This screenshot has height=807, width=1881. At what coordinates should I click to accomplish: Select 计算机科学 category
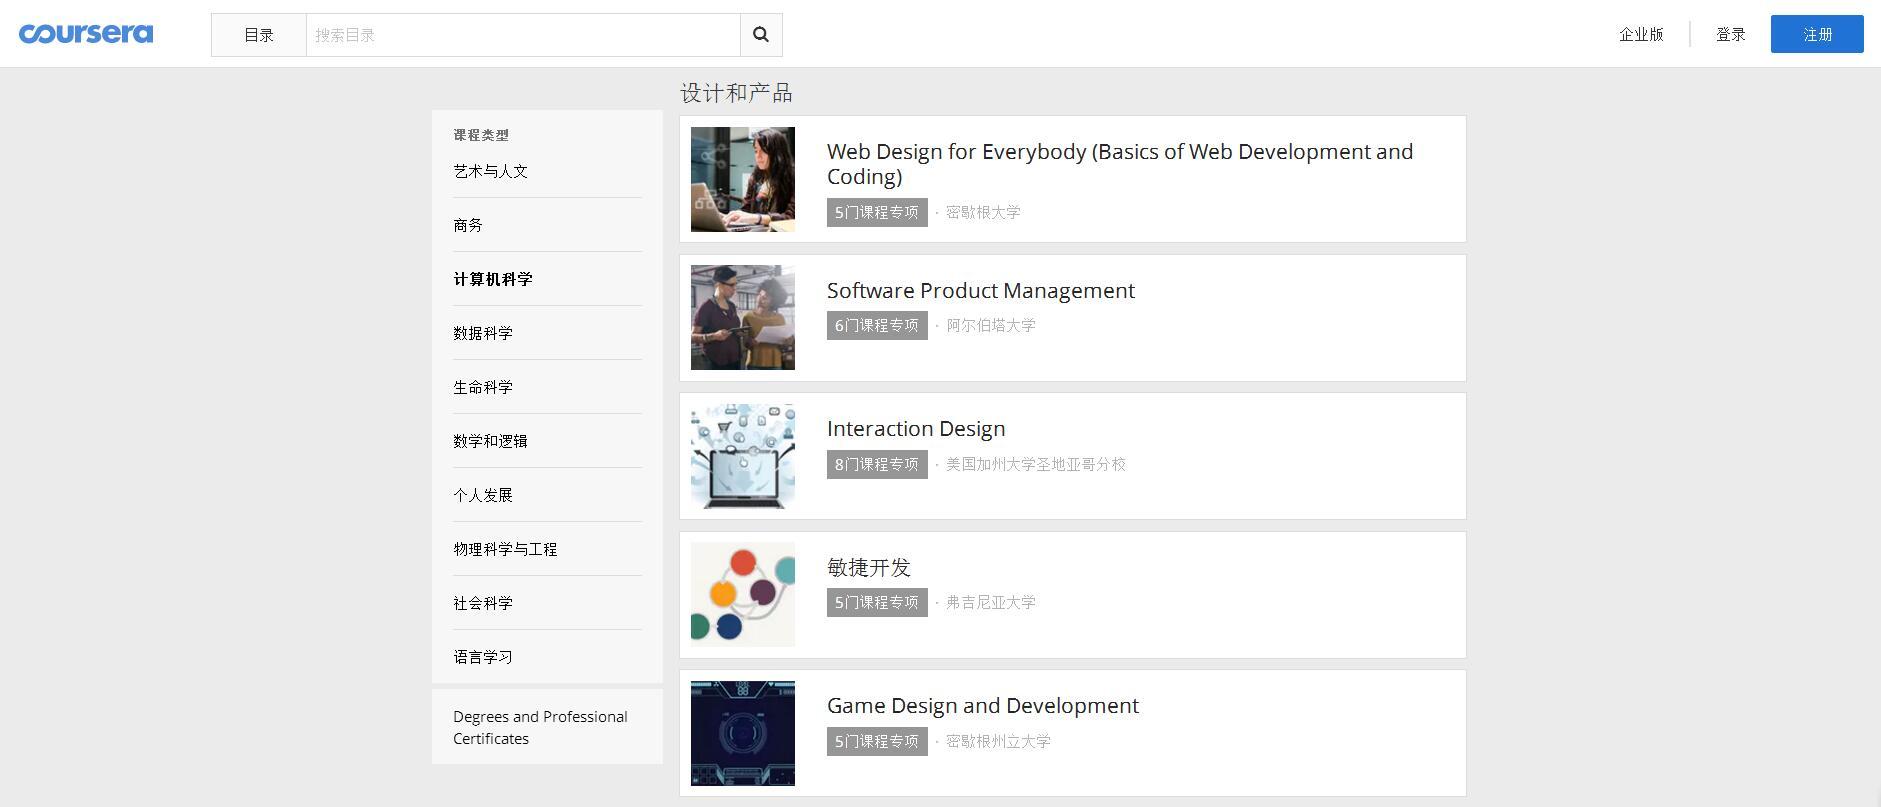(493, 279)
